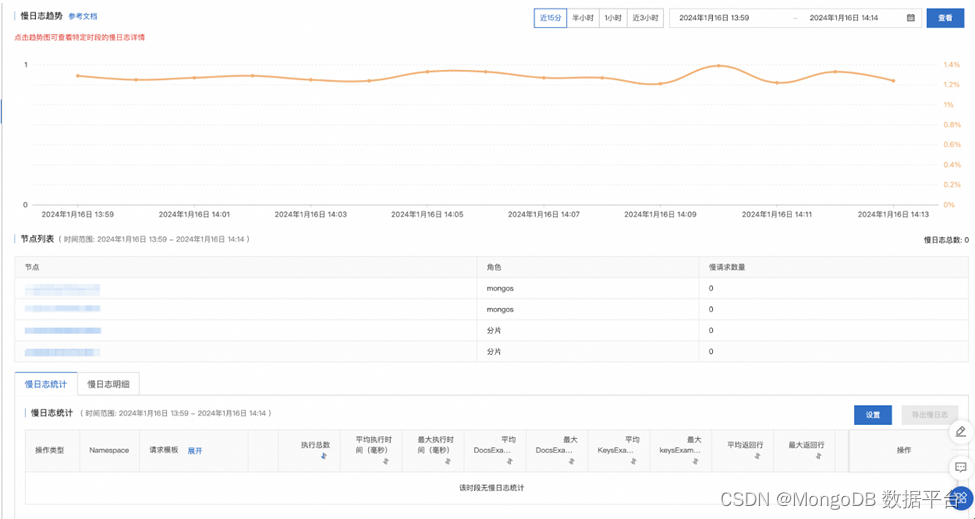The width and height of the screenshot is (975, 519).
Task: Sort by 平均执行时间(毫秒) column sort icon
Action: click(x=386, y=461)
